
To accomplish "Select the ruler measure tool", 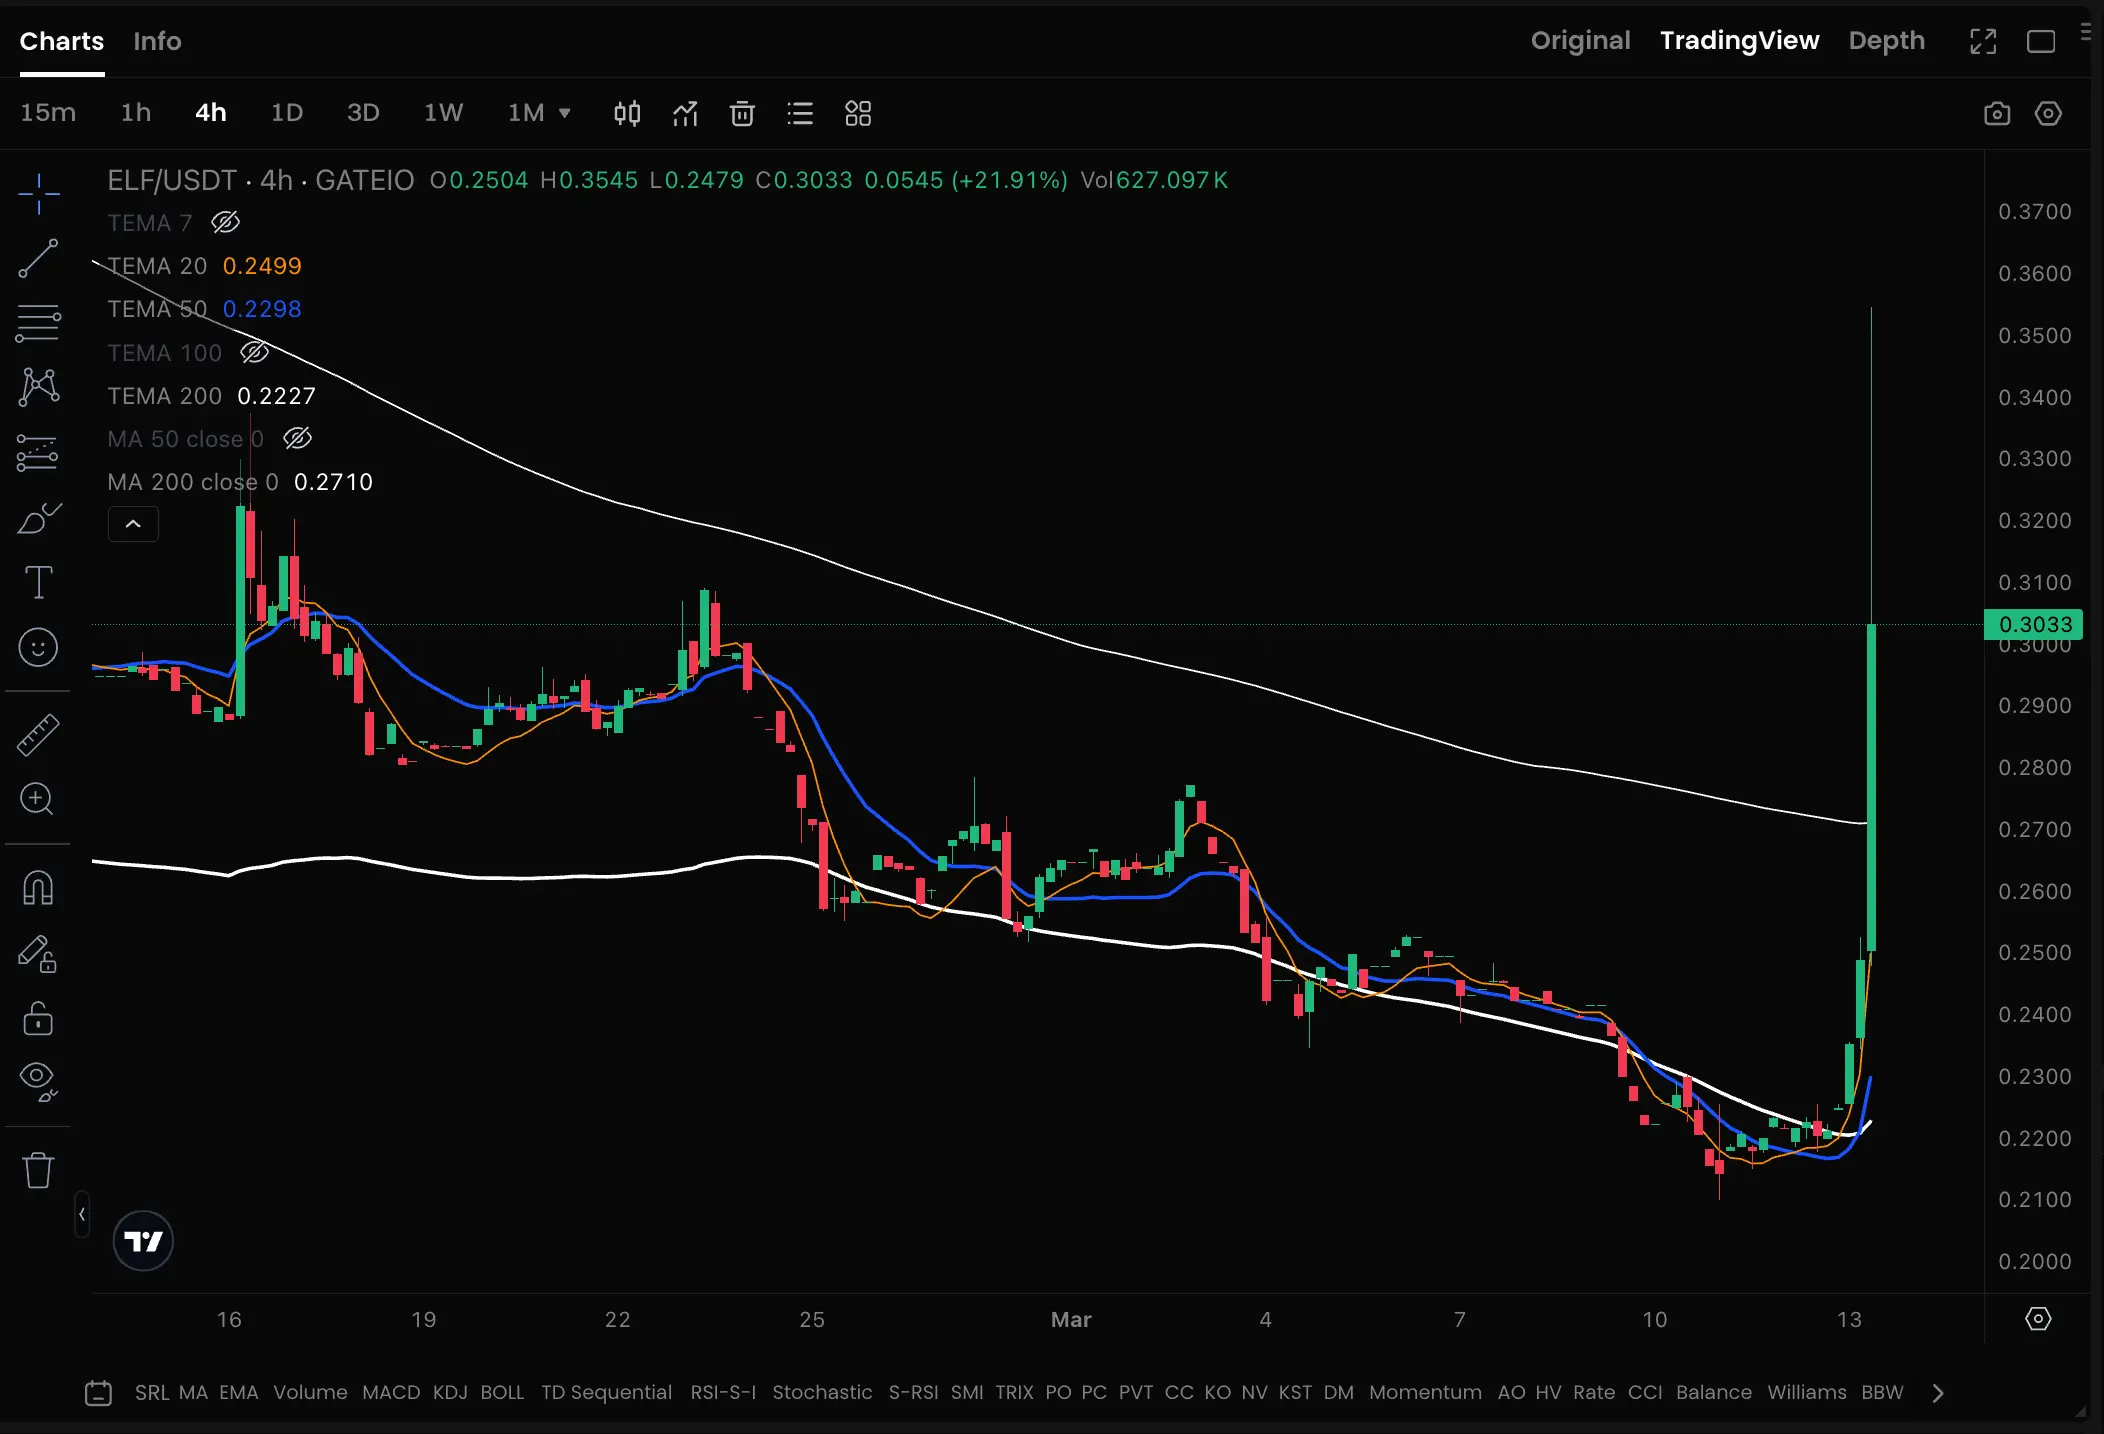I will pyautogui.click(x=38, y=735).
